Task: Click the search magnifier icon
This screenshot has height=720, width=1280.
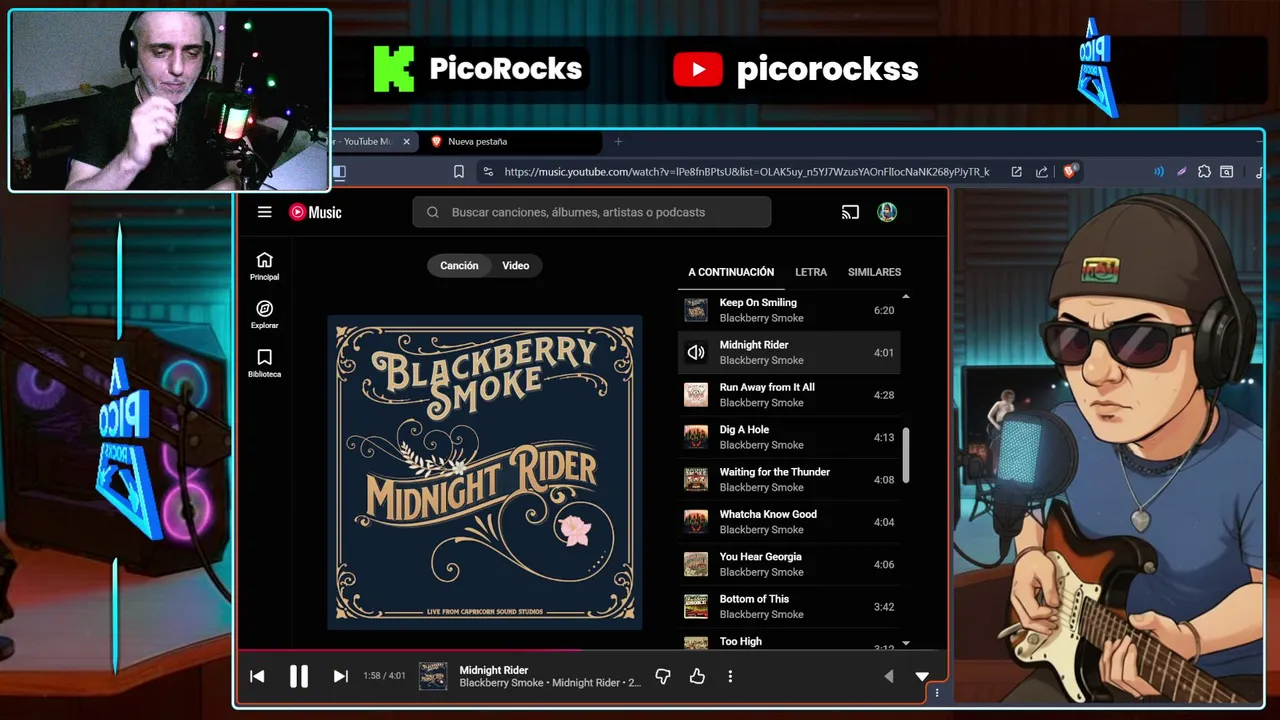Action: (432, 212)
